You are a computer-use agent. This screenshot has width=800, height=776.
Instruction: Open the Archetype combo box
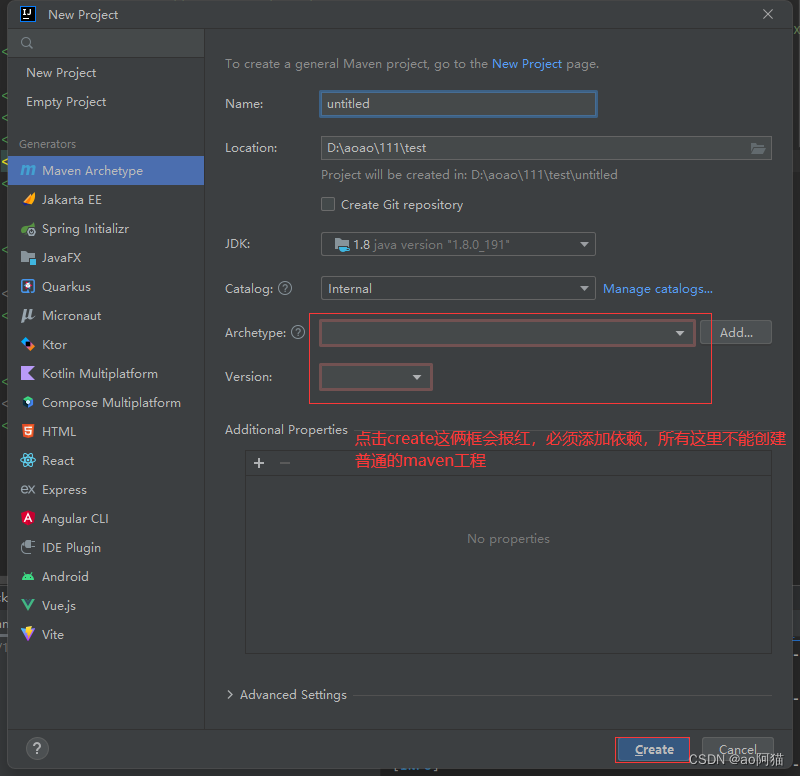508,333
